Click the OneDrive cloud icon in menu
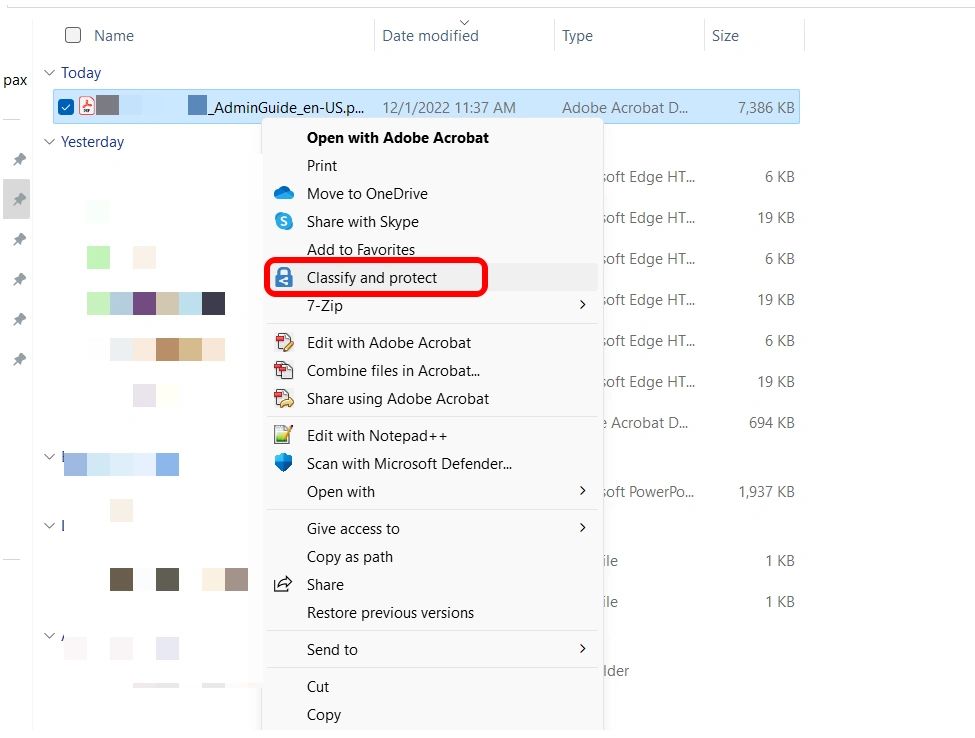Image resolution: width=975 pixels, height=738 pixels. [x=284, y=193]
